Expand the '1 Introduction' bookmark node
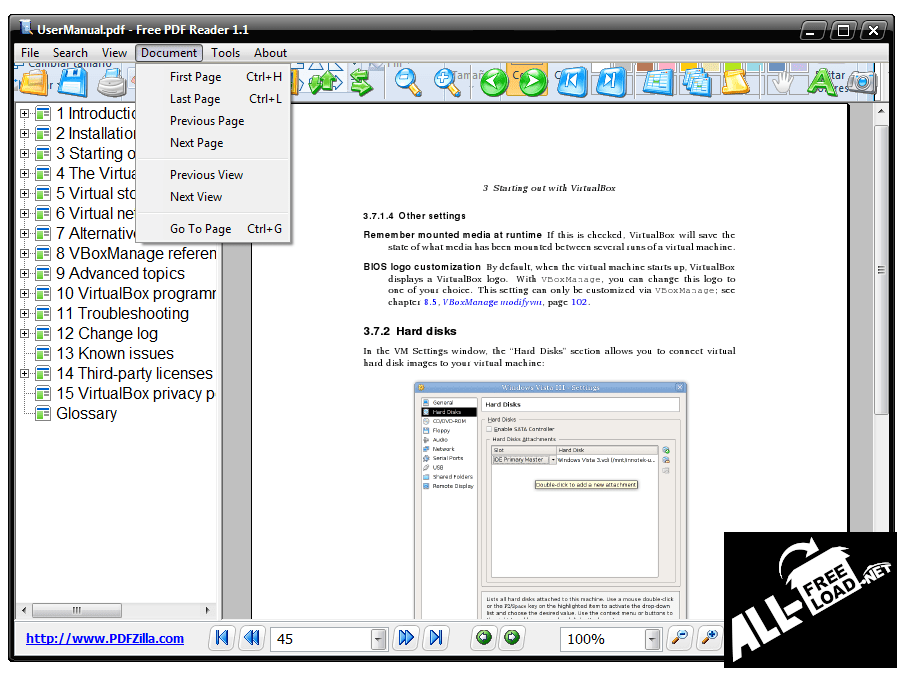902x673 pixels. (x=24, y=113)
